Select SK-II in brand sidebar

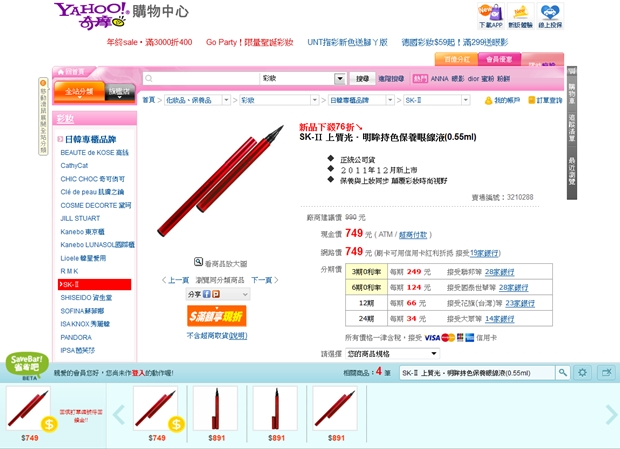[95, 284]
